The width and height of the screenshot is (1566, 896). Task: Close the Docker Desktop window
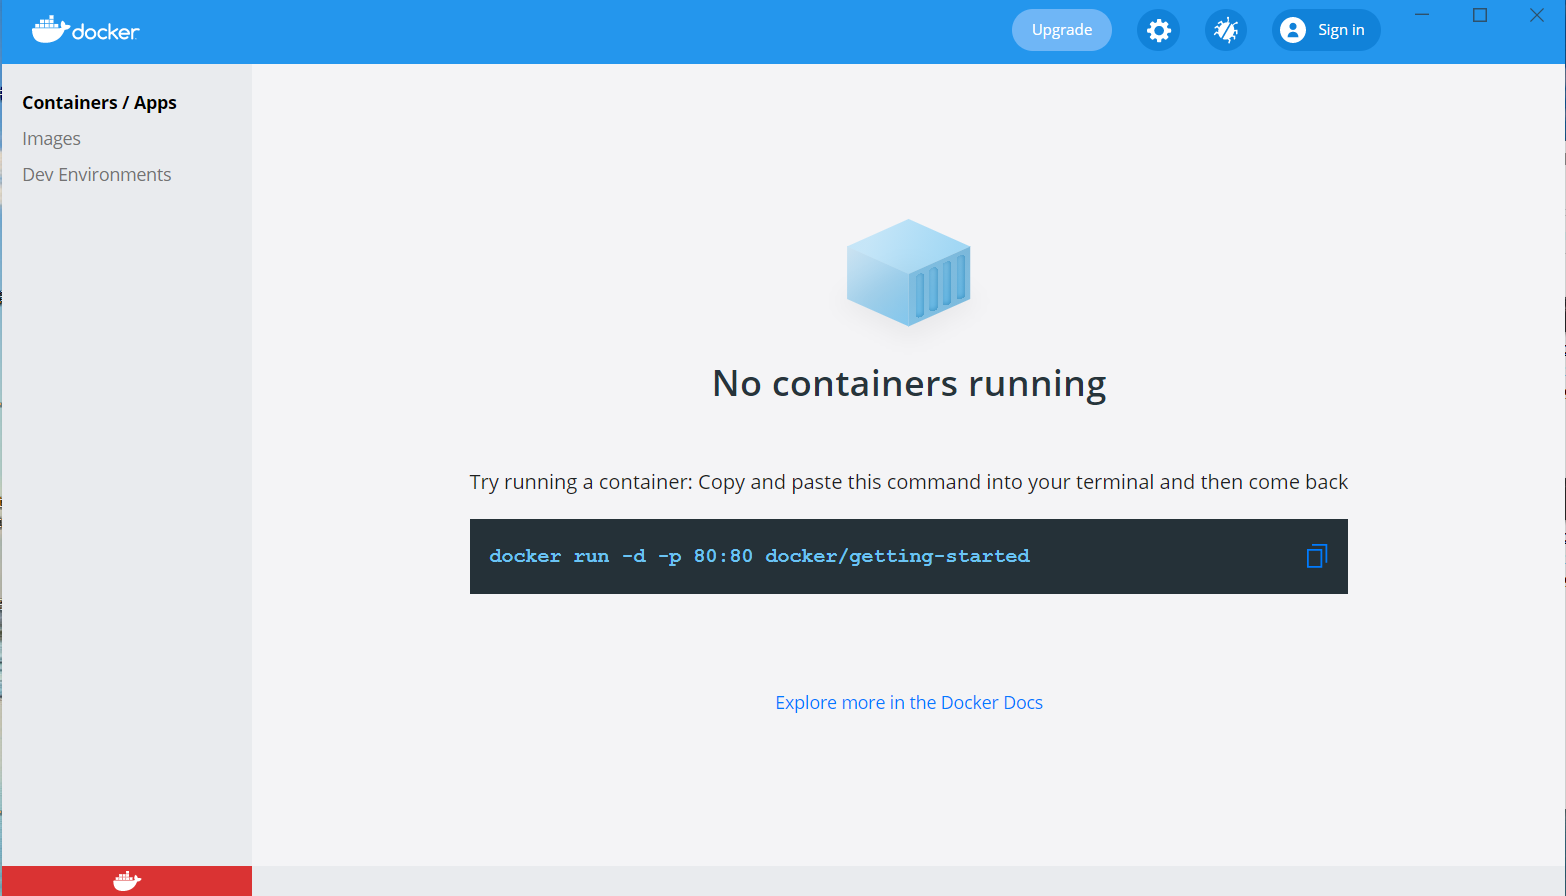click(x=1537, y=15)
